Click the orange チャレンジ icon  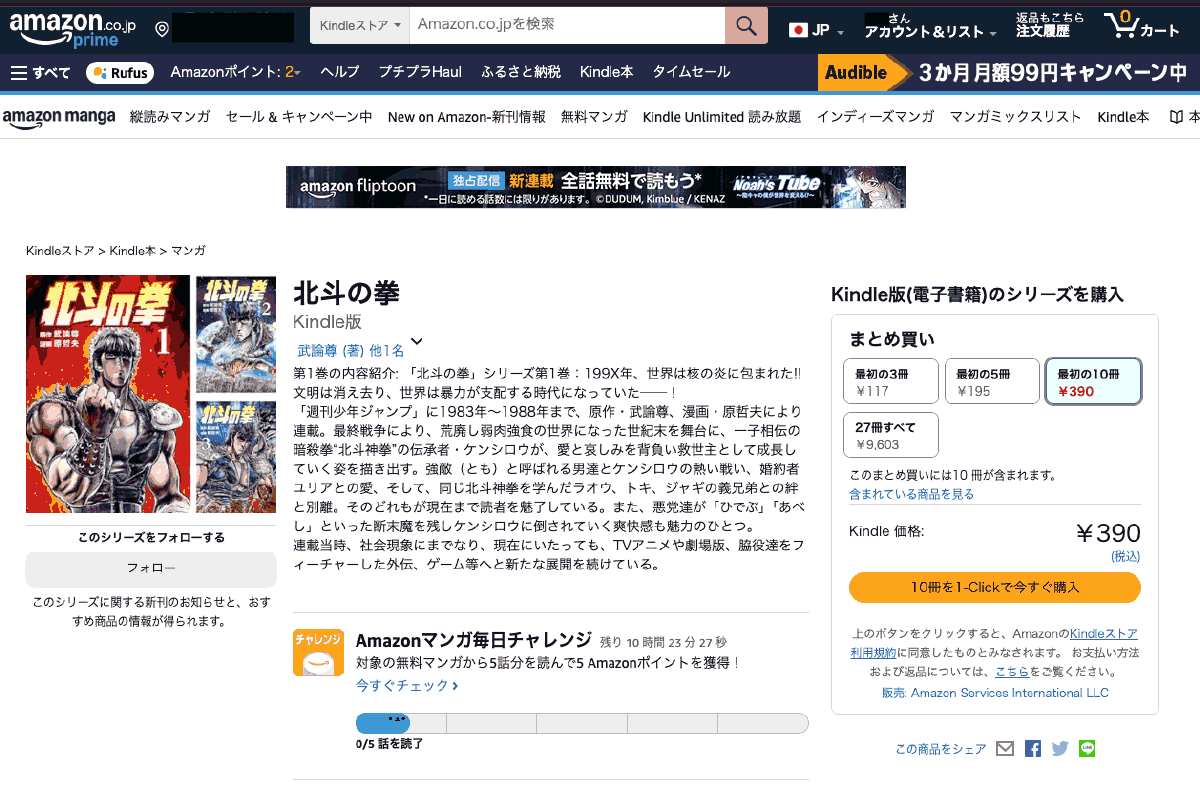pyautogui.click(x=318, y=652)
